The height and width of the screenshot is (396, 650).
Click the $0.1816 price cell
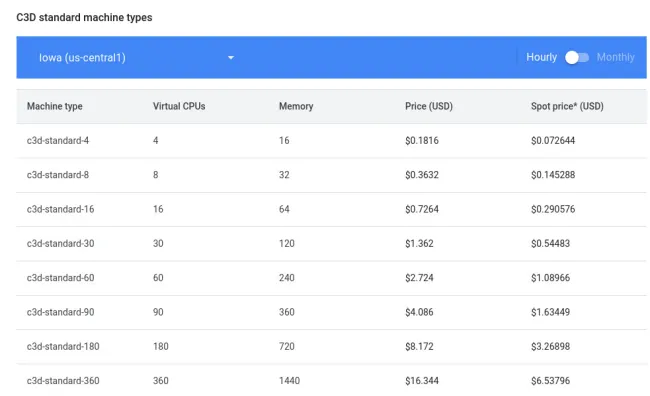pos(422,141)
